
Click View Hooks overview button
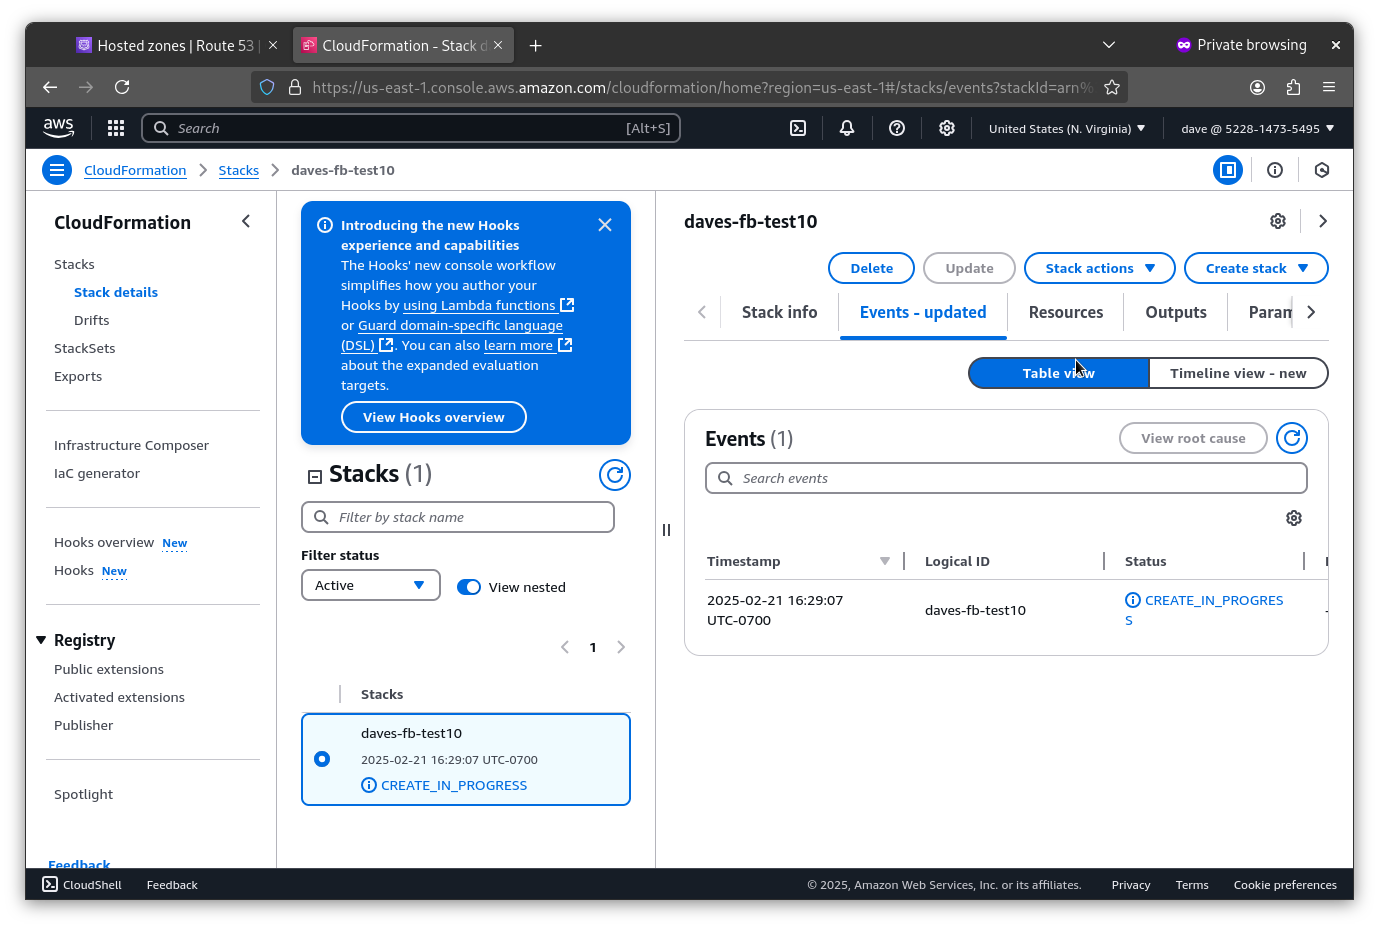434,417
